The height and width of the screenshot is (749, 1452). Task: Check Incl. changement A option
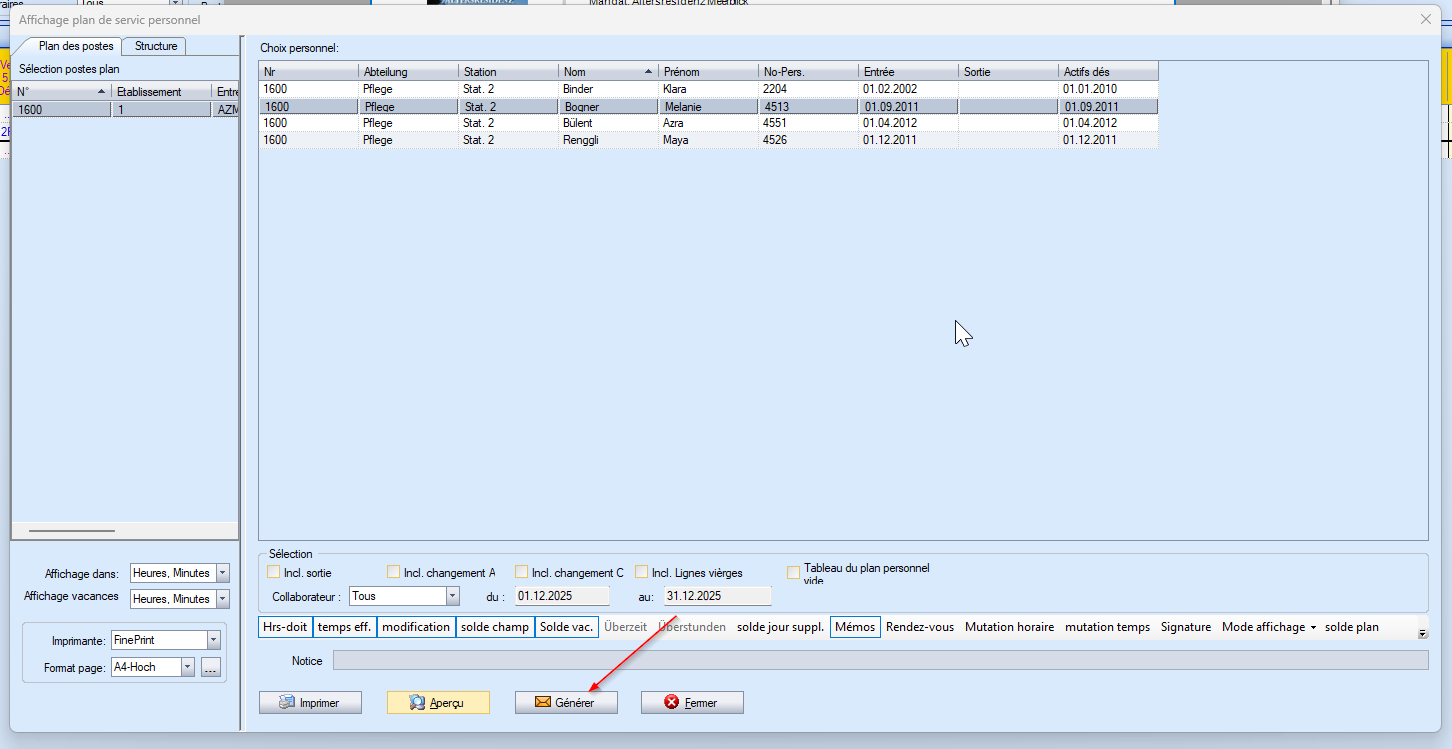point(394,573)
